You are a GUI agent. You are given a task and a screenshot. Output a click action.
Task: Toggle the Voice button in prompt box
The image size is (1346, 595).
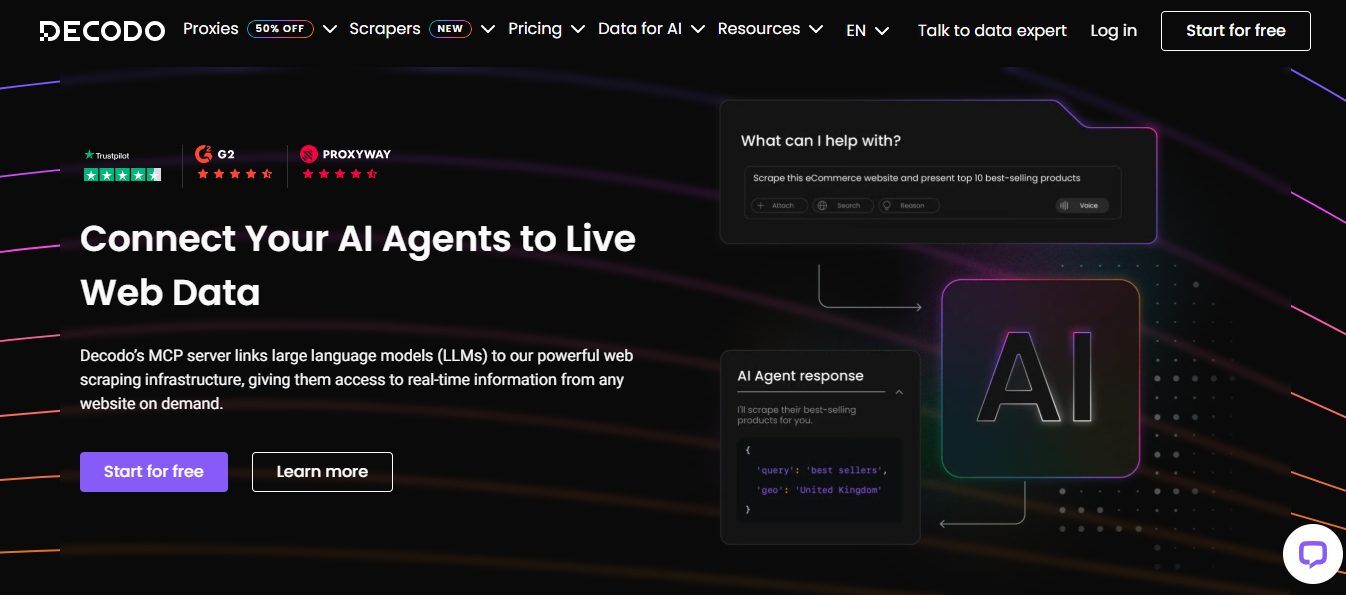(x=1081, y=205)
